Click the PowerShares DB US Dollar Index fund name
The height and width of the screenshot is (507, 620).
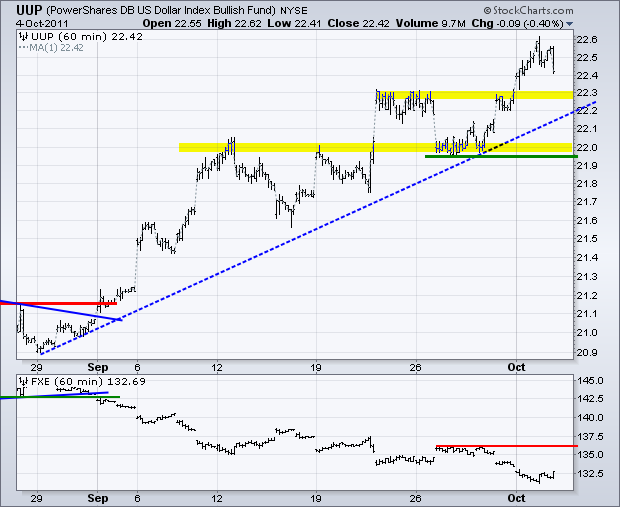(161, 10)
